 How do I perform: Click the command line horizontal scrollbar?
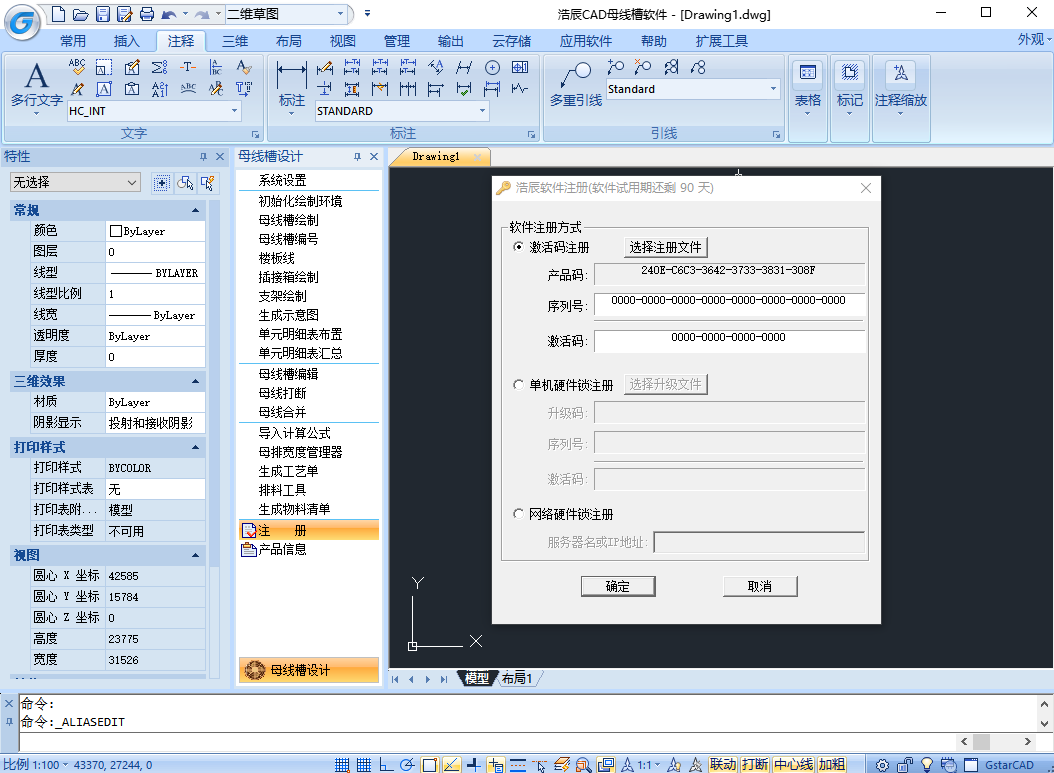click(996, 741)
